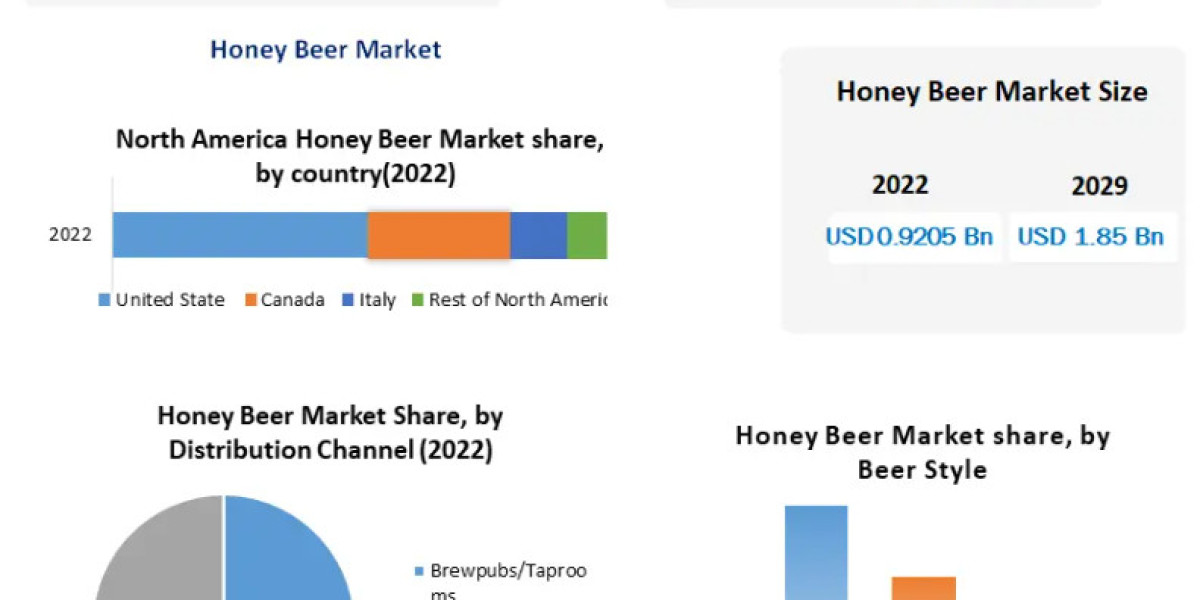Click the Honey Beer Market Size heading
The width and height of the screenshot is (1200, 600).
pyautogui.click(x=992, y=92)
